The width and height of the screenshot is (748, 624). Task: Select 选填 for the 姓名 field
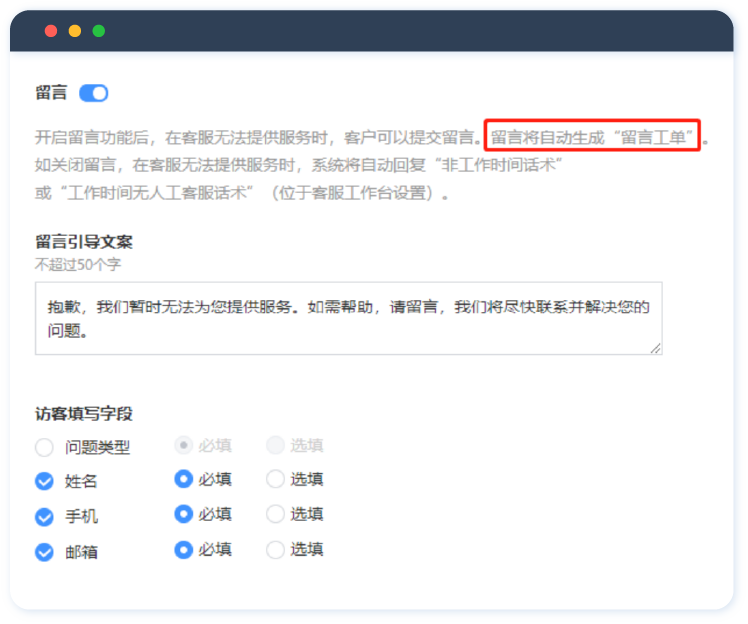[x=275, y=479]
